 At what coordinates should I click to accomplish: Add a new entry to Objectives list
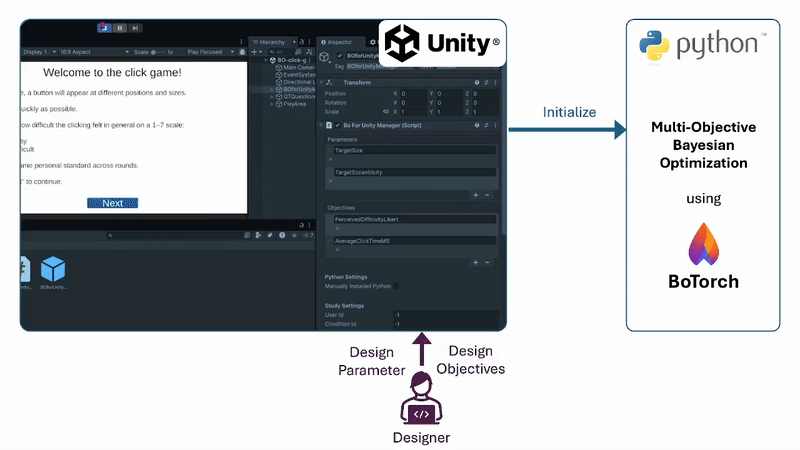click(x=475, y=262)
